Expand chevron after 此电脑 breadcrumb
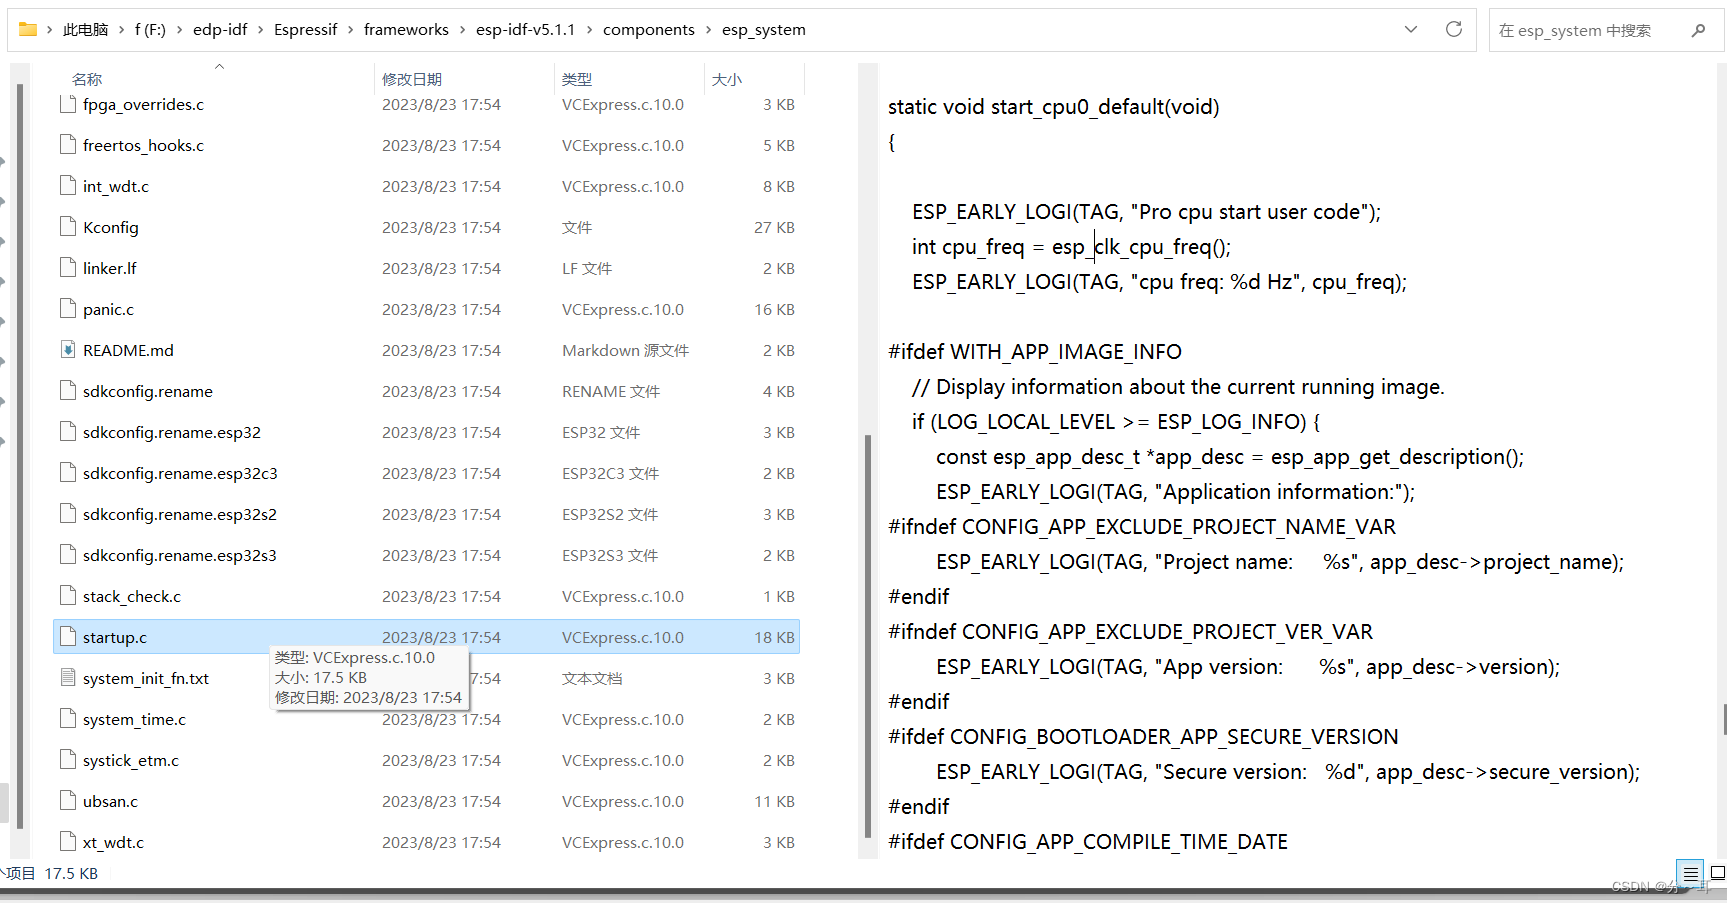The width and height of the screenshot is (1727, 903). 122,30
